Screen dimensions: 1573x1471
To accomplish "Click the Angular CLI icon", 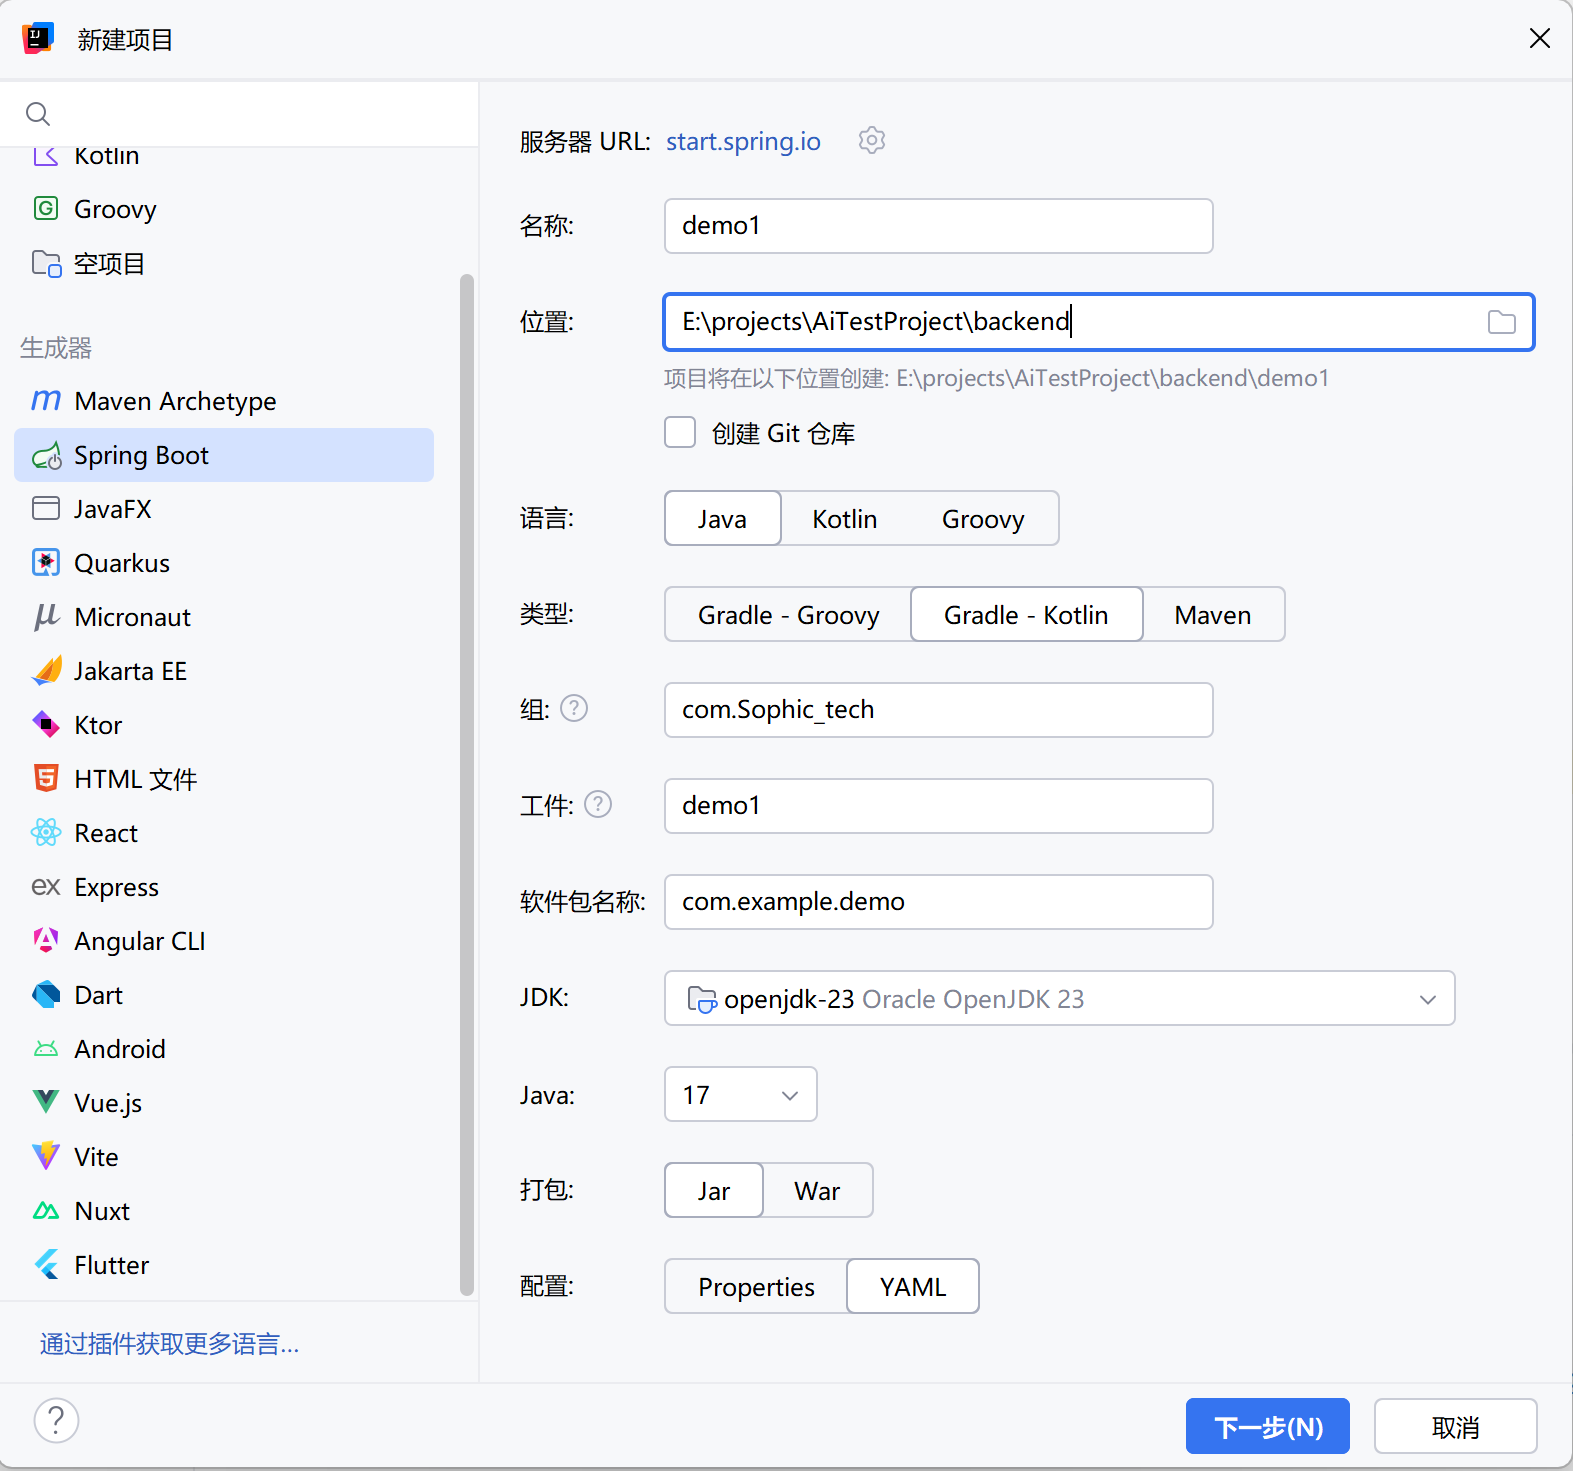I will (46, 940).
